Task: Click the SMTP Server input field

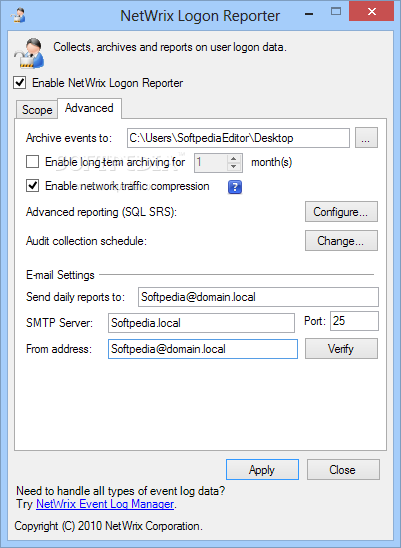Action: [201, 323]
